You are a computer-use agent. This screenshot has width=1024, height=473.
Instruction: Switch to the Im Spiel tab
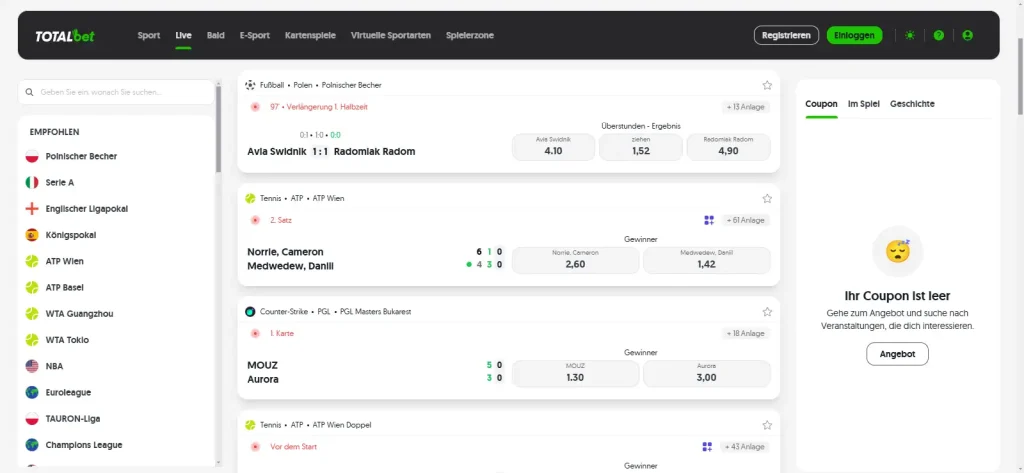(x=864, y=104)
